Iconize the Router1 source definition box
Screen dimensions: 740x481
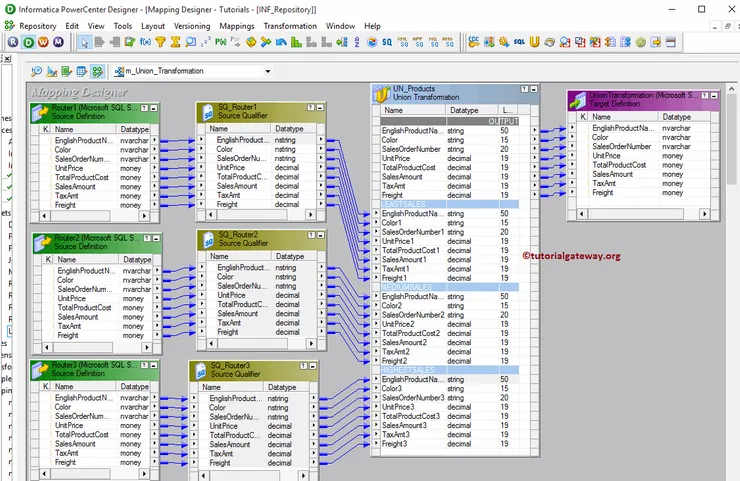coord(154,108)
